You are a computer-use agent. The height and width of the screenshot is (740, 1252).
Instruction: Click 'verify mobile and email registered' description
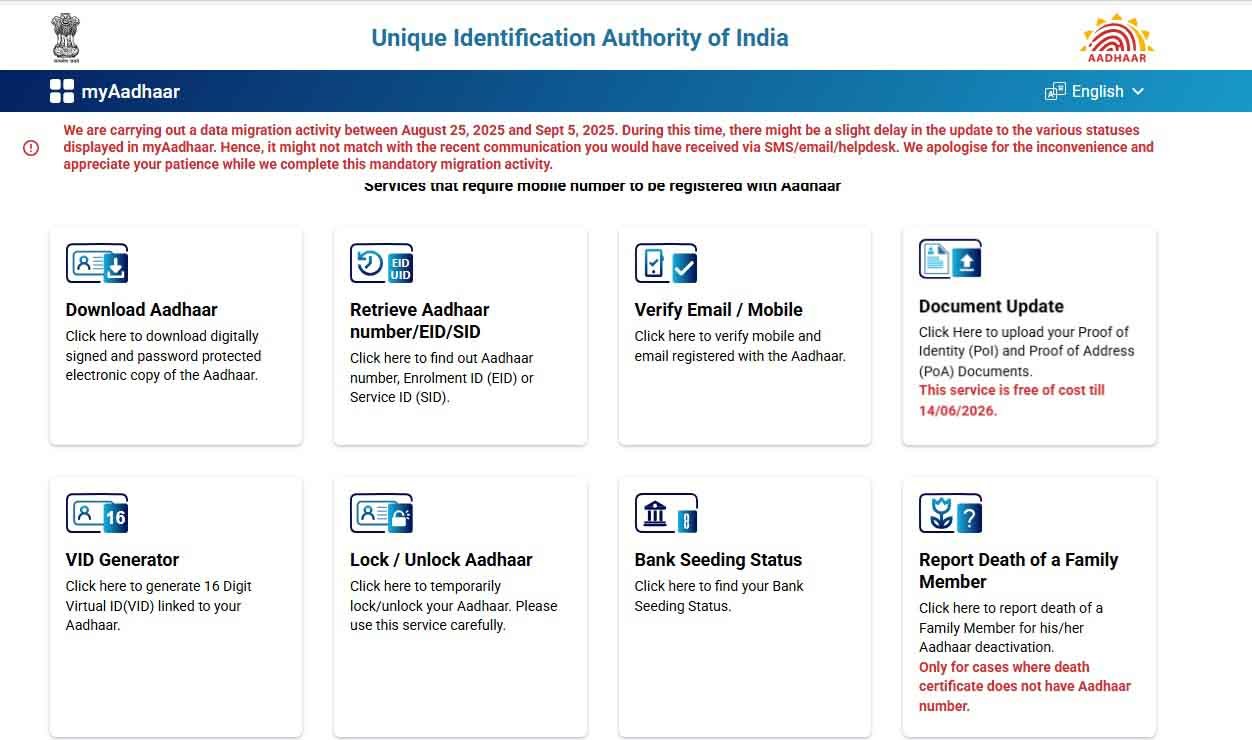tap(740, 346)
